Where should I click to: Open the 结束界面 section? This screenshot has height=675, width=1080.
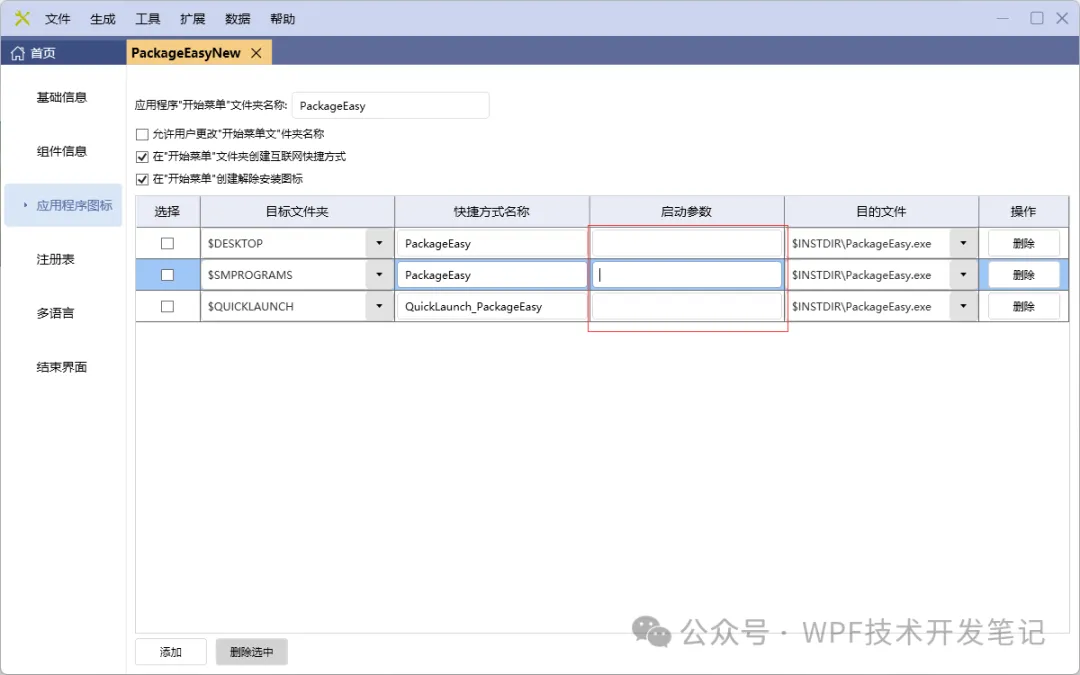62,367
